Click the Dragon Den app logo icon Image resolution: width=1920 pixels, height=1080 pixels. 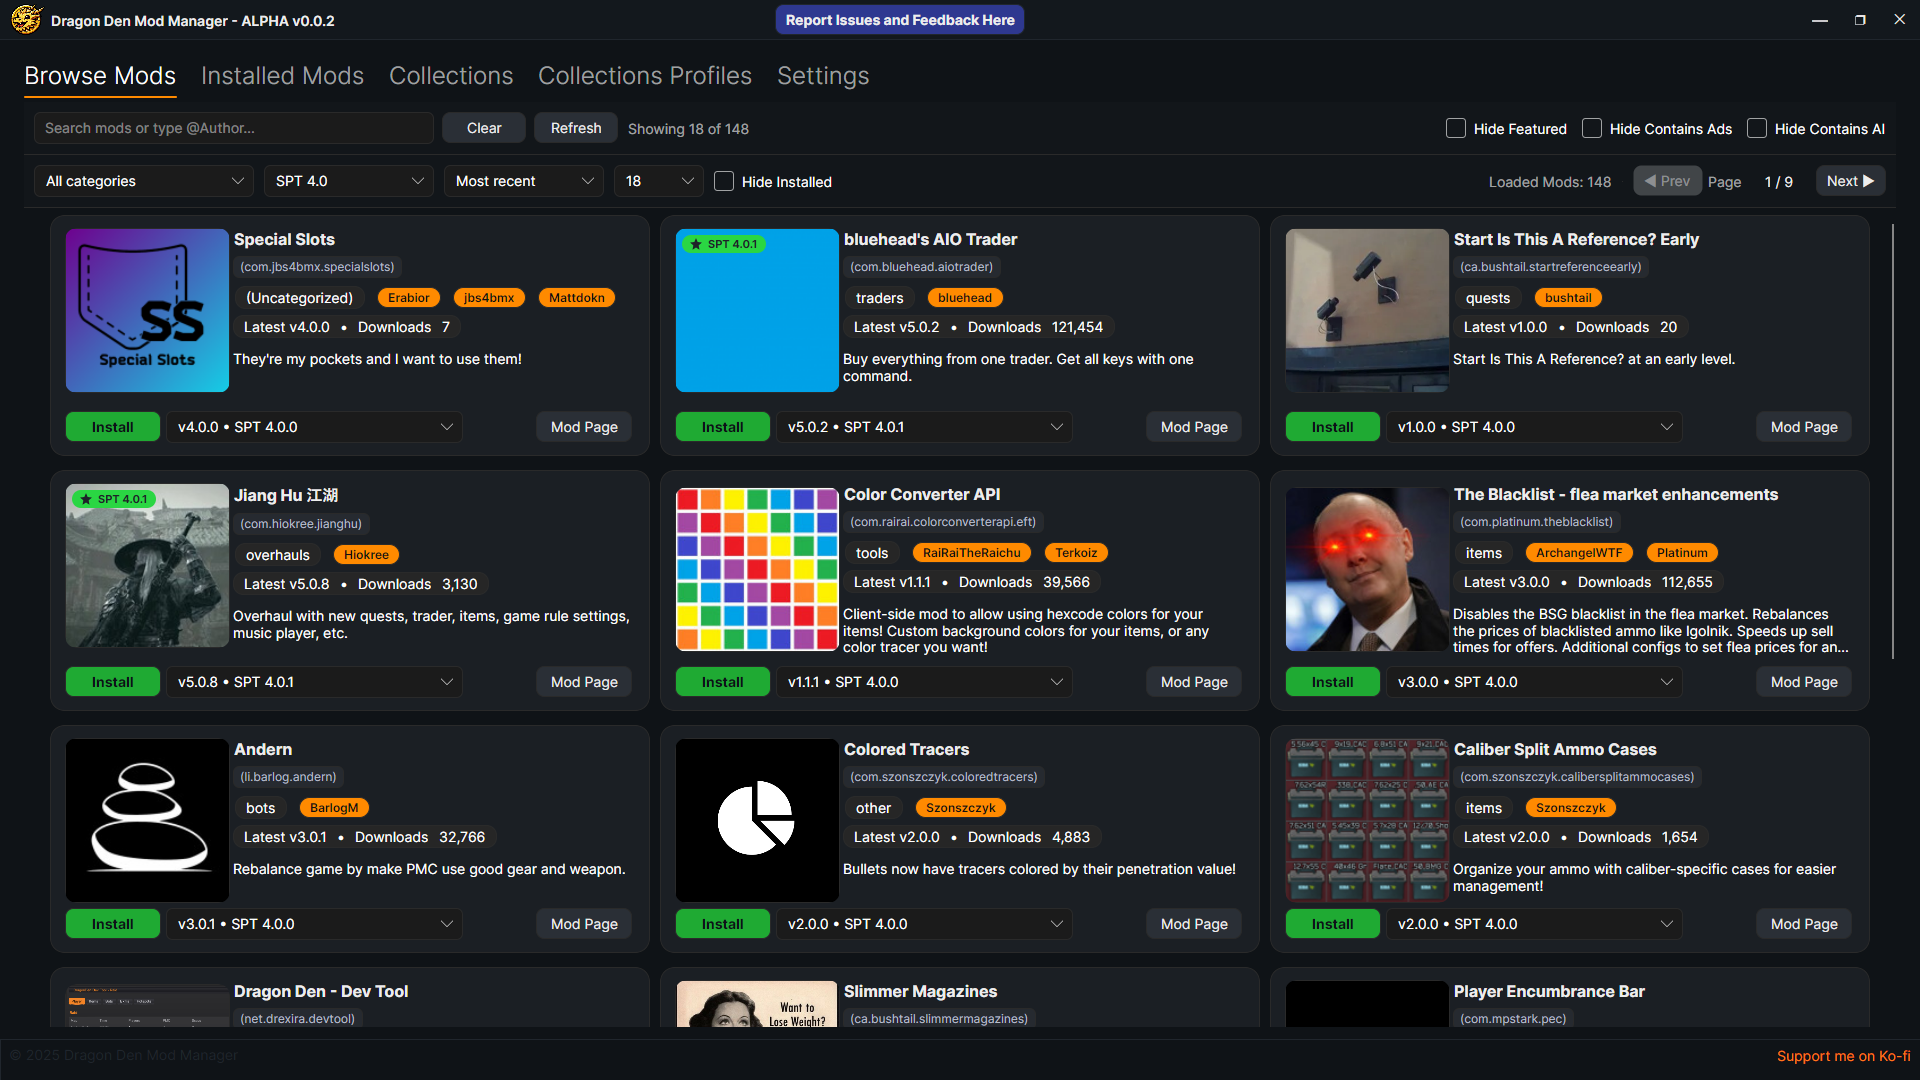click(26, 19)
